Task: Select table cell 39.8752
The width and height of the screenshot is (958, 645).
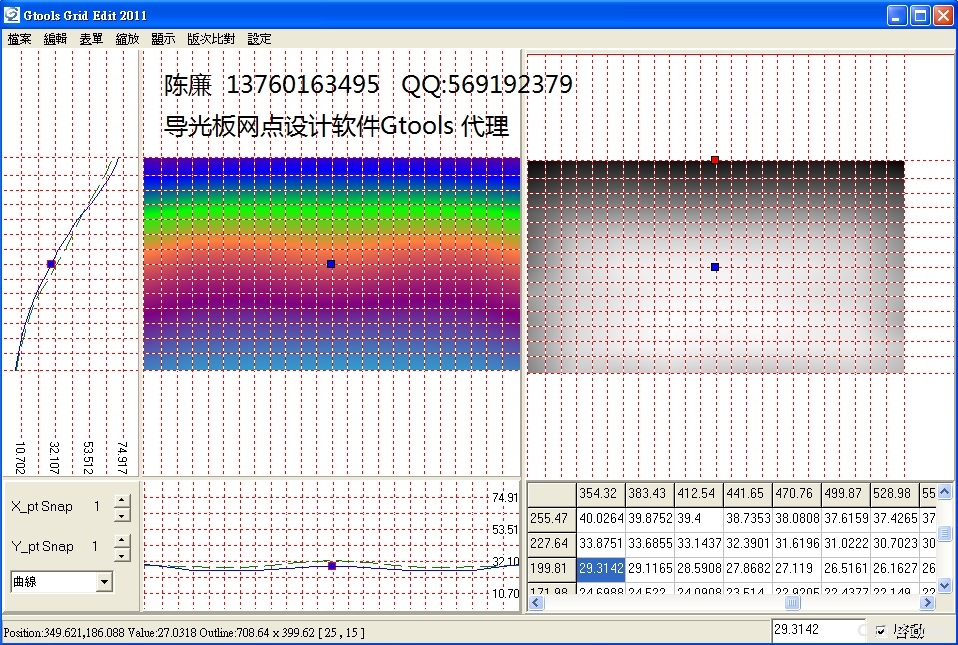Action: tap(650, 519)
